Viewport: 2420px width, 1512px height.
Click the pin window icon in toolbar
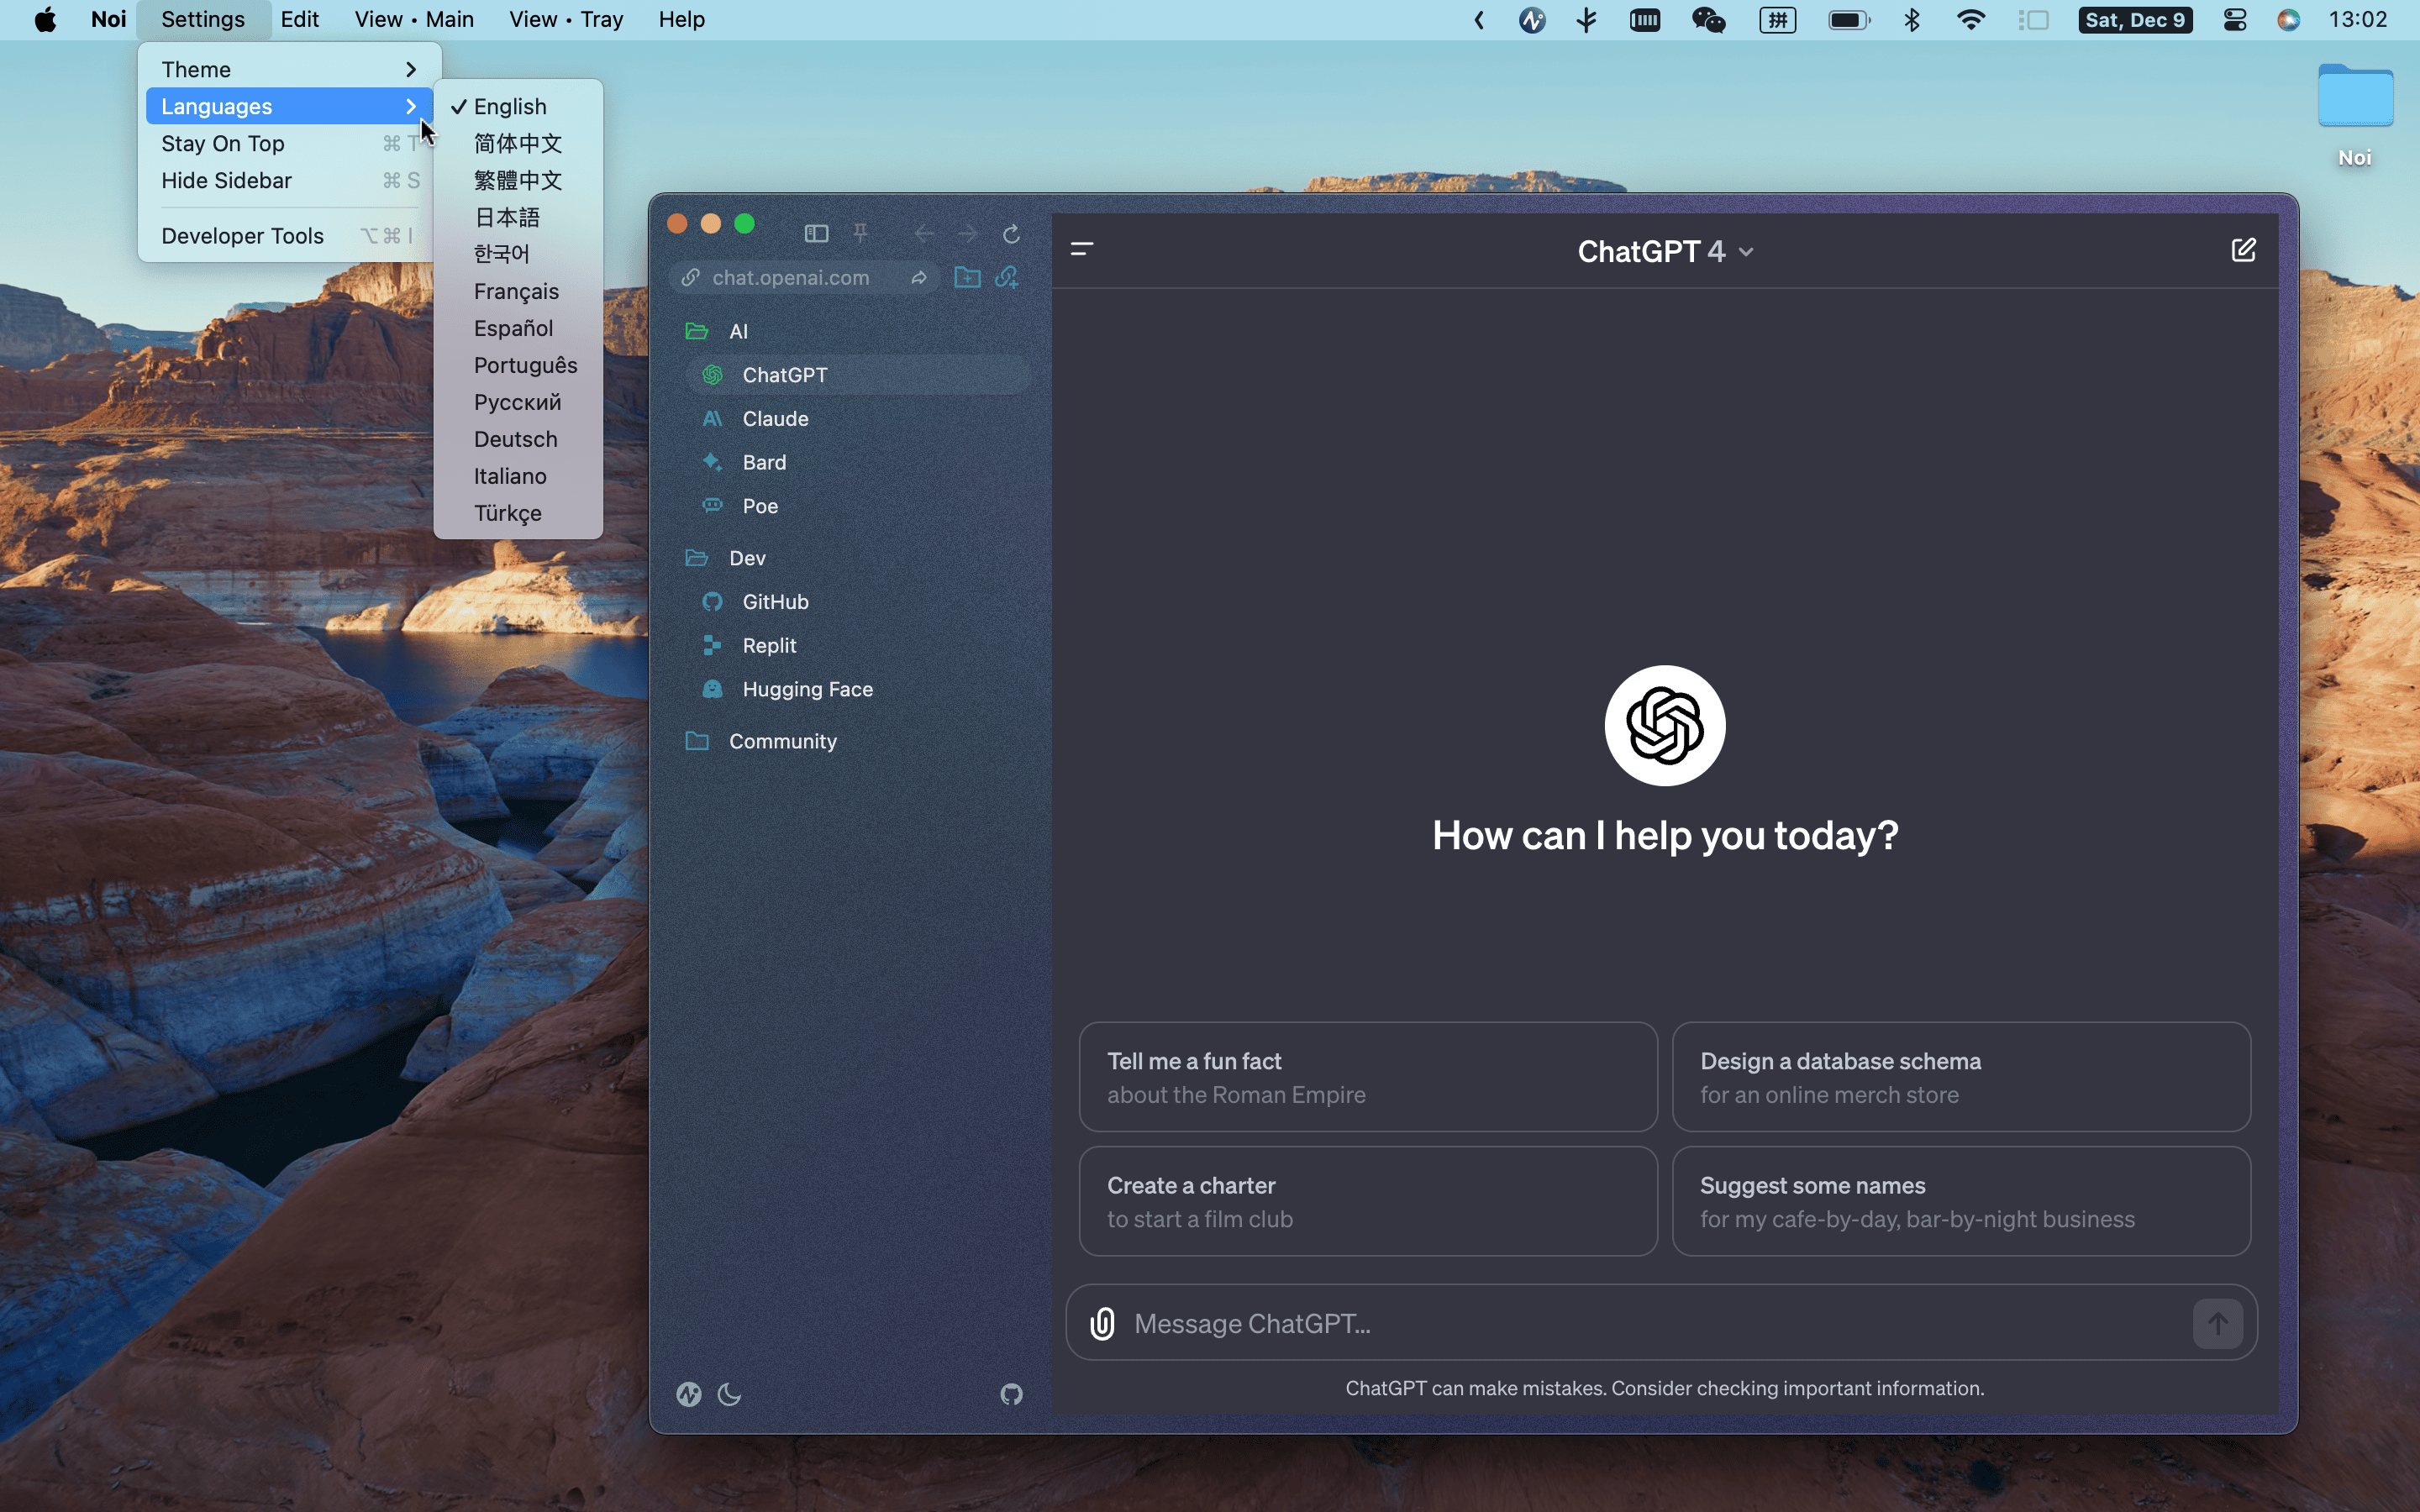860,233
